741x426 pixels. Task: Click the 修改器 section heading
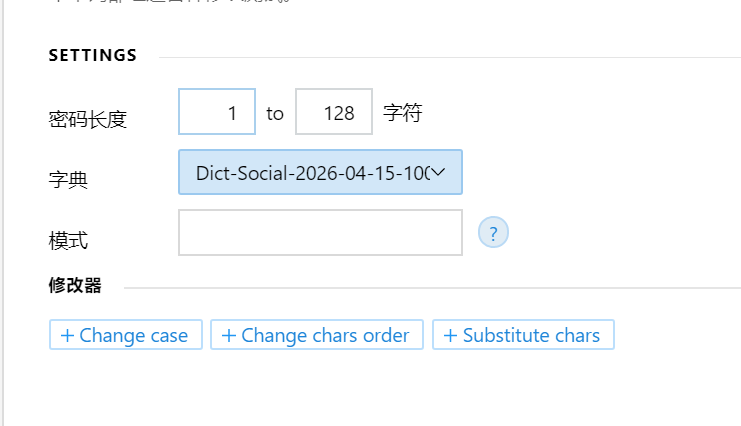pos(75,286)
